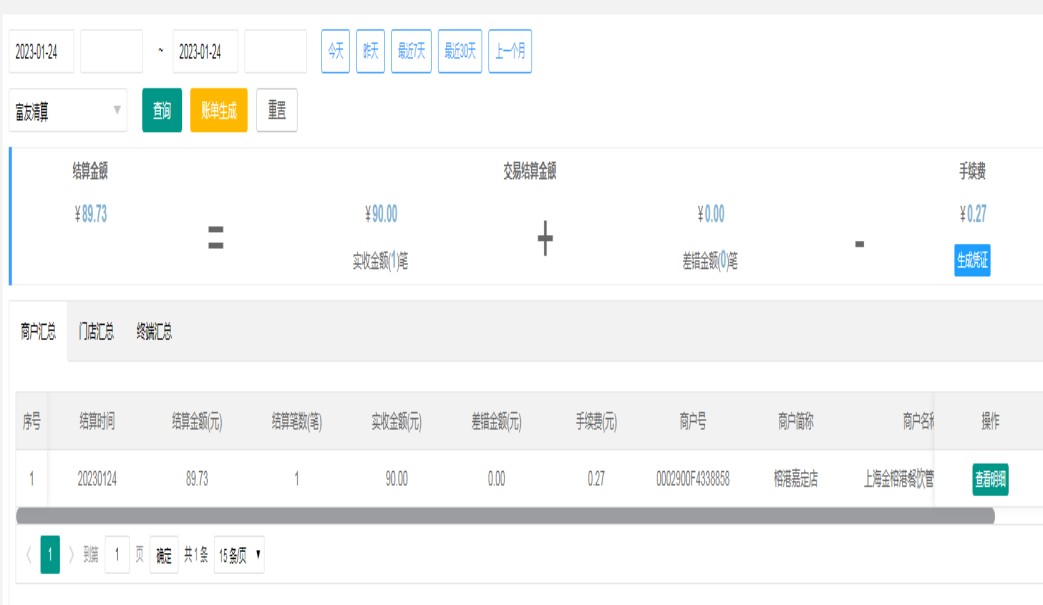Expand the 15条/页 page size dropdown
This screenshot has width=1043, height=605.
coord(239,555)
